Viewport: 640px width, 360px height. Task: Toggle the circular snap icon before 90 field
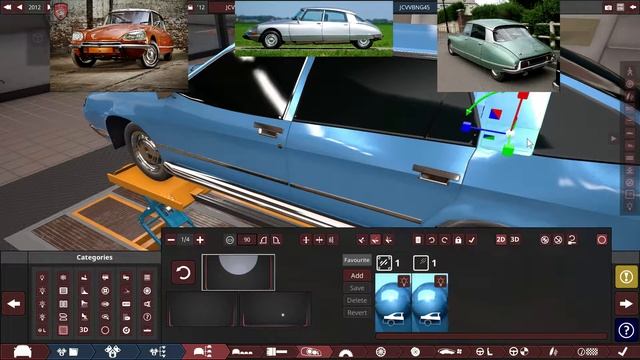pyautogui.click(x=230, y=240)
